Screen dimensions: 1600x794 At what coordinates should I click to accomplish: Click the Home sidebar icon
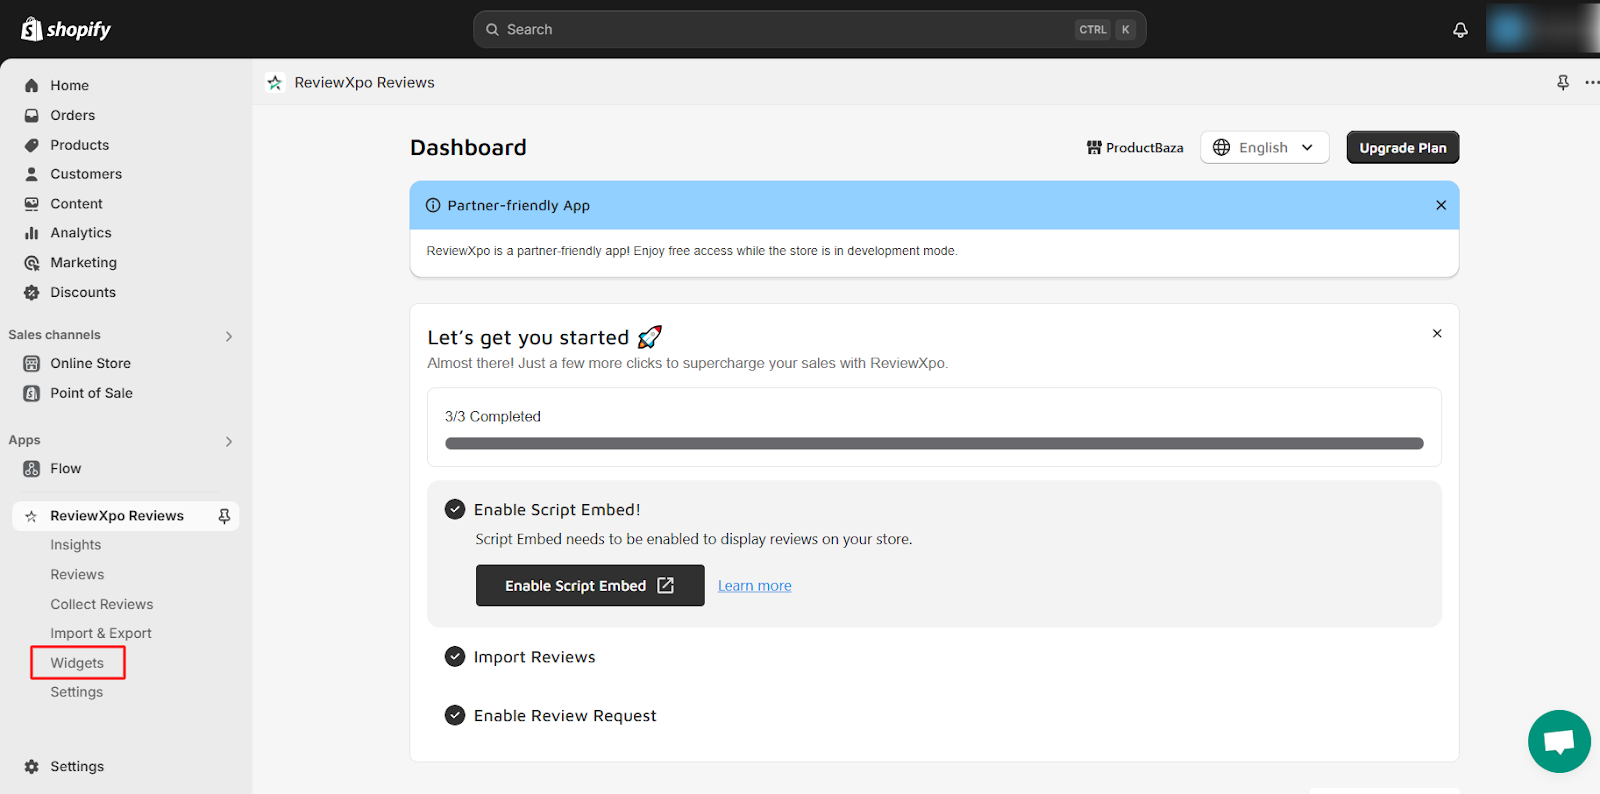[x=32, y=86]
